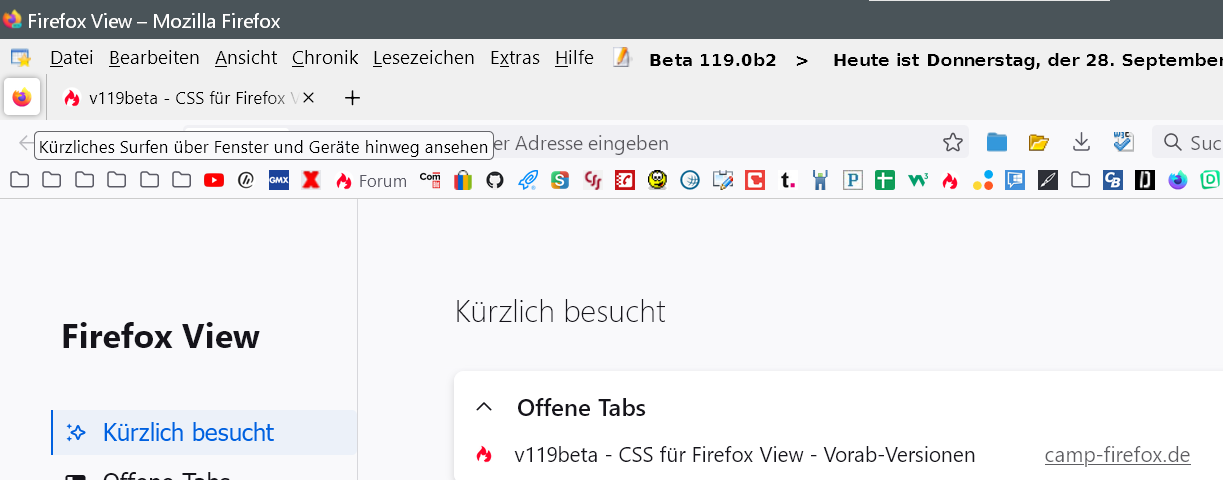The width and height of the screenshot is (1223, 480).
Task: Open the GitHub bookmark icon
Action: pos(494,181)
